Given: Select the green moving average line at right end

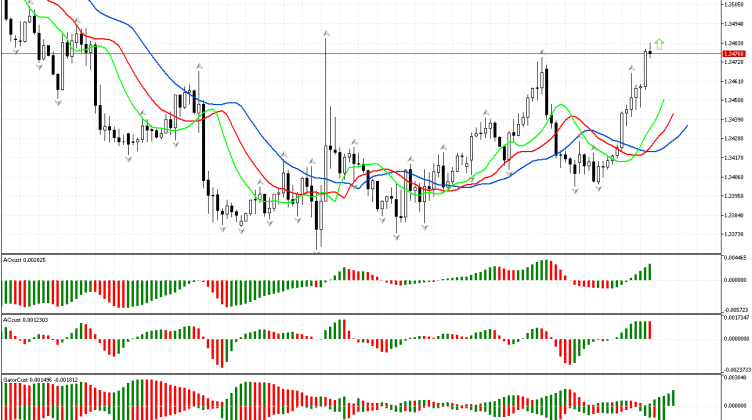Looking at the screenshot, I should pos(663,100).
